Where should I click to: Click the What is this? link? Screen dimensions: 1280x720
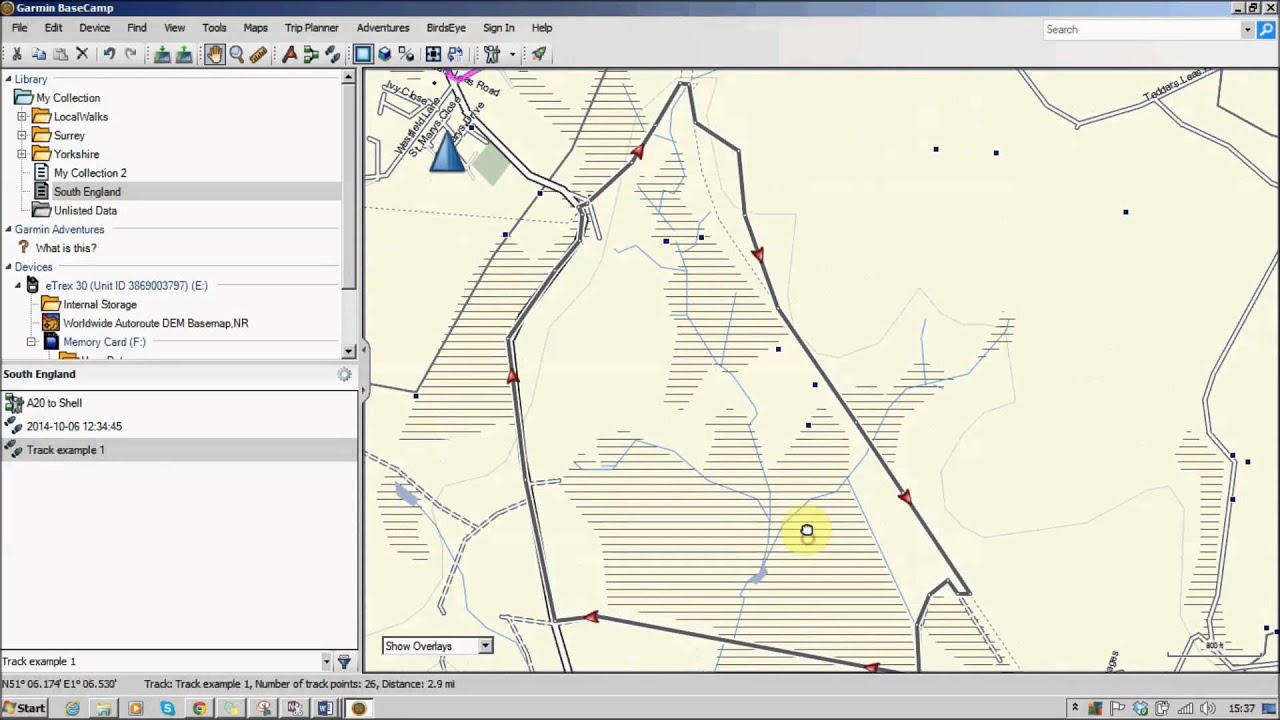pos(66,248)
